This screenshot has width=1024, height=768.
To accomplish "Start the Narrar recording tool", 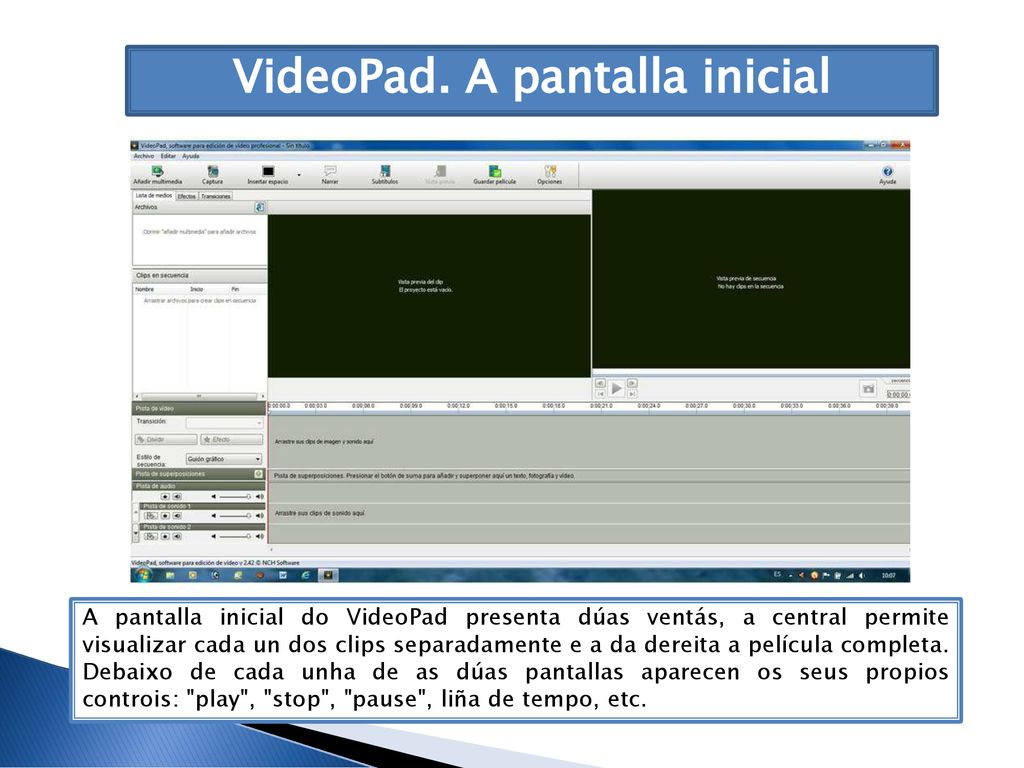I will pos(330,174).
